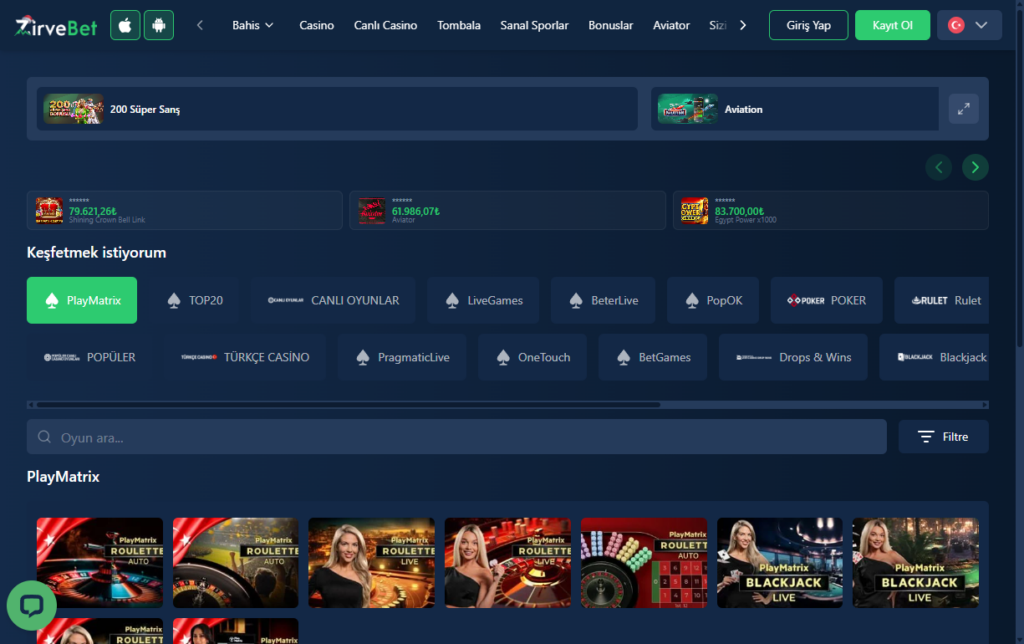Select the TOP20 category

pyautogui.click(x=195, y=300)
